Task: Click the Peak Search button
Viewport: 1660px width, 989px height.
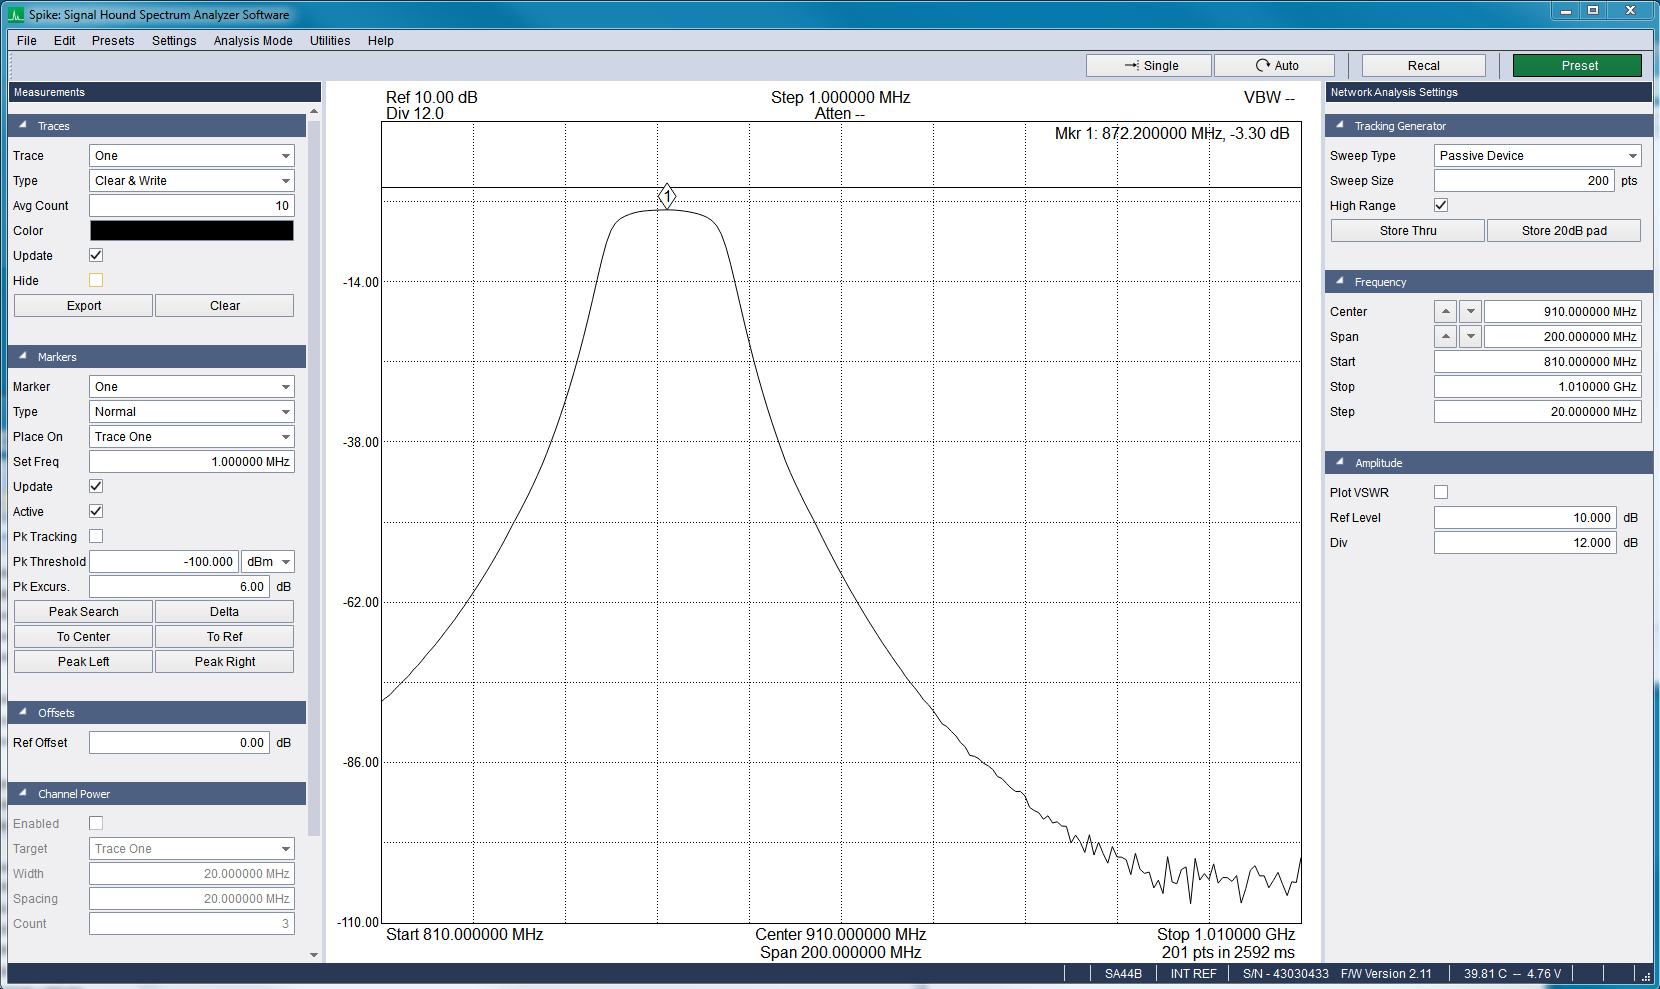Action: (84, 612)
